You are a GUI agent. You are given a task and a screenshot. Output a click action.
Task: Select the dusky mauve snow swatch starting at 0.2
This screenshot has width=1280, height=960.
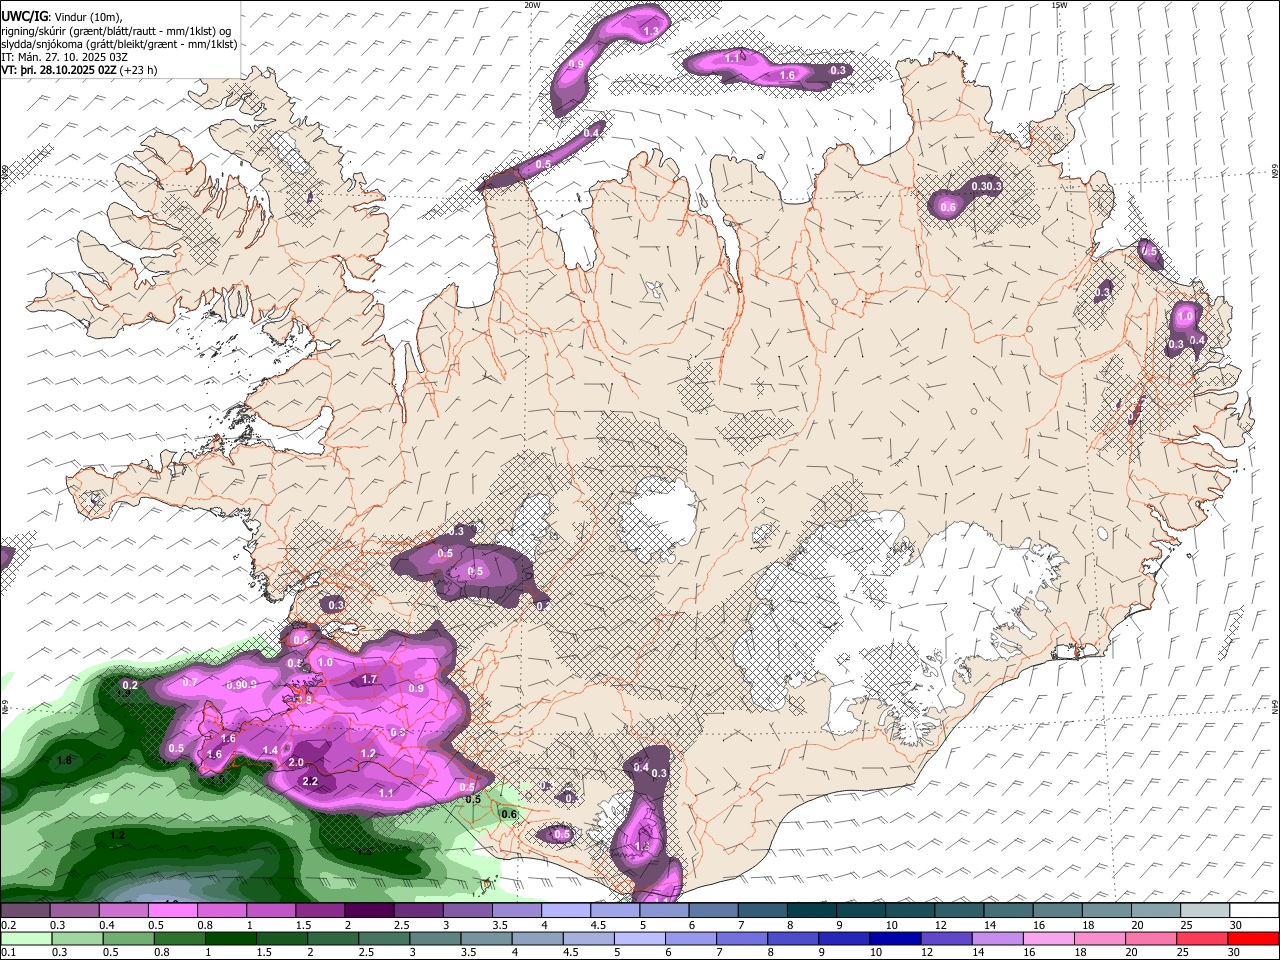pos(25,910)
